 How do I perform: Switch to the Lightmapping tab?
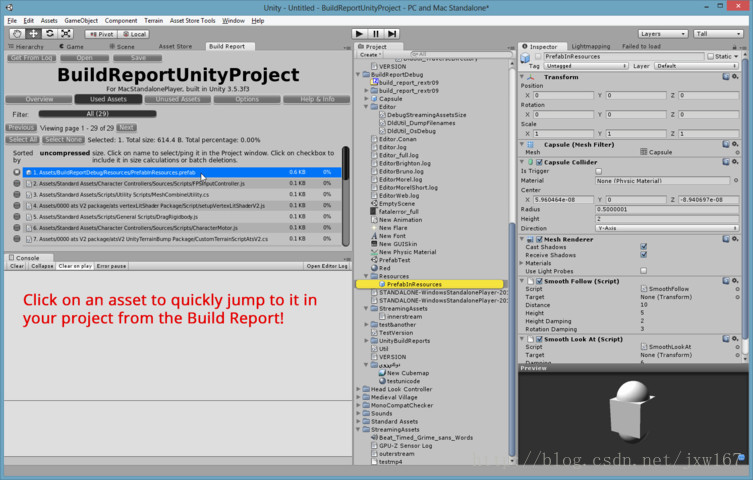click(x=591, y=47)
